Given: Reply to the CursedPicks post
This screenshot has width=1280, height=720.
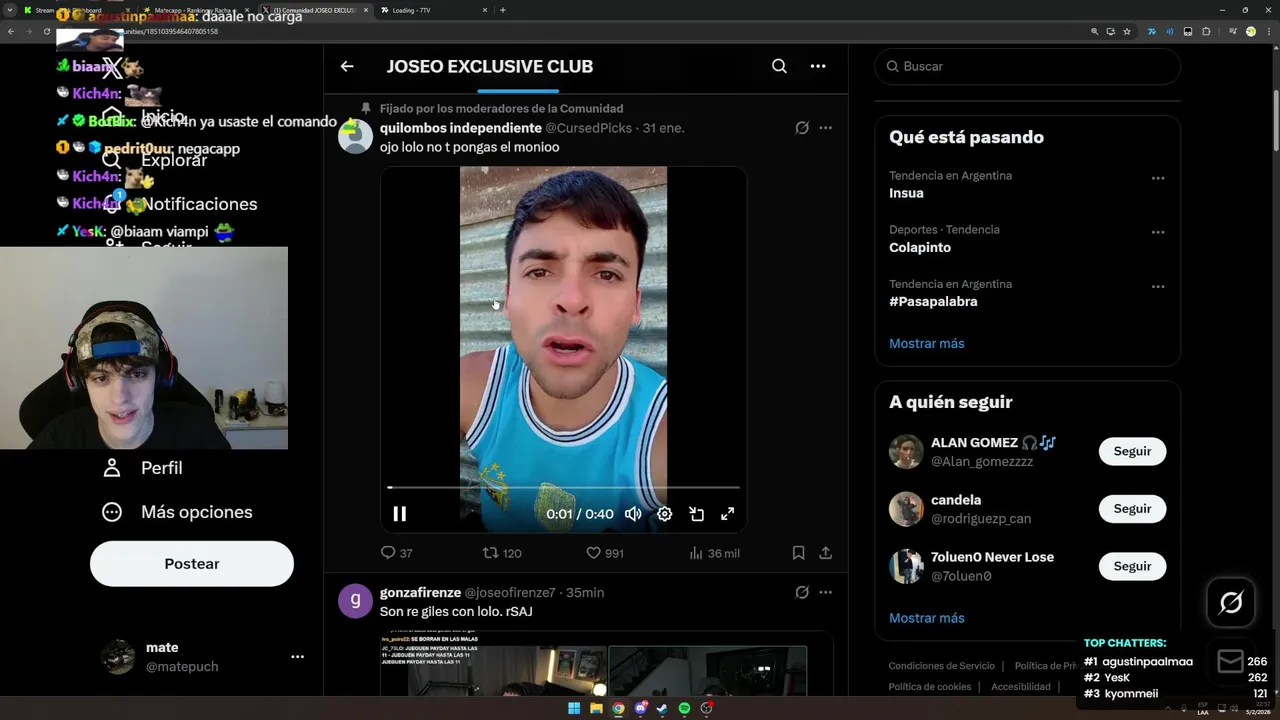Looking at the screenshot, I should pyautogui.click(x=396, y=553).
